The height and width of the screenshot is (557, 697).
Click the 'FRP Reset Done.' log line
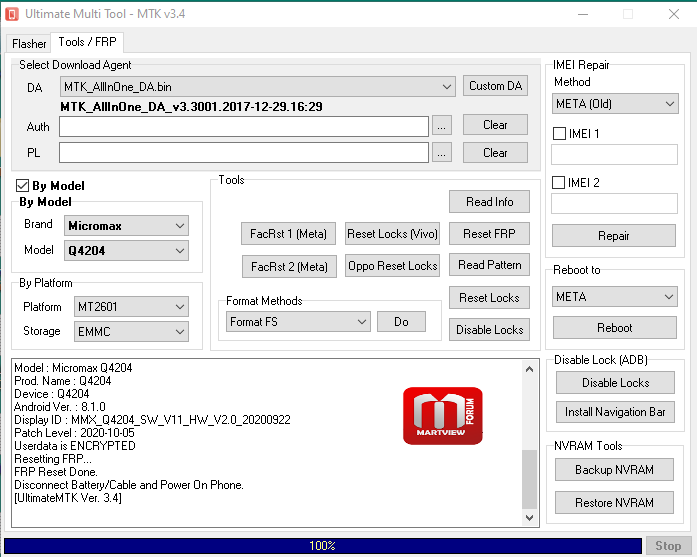[56, 472]
